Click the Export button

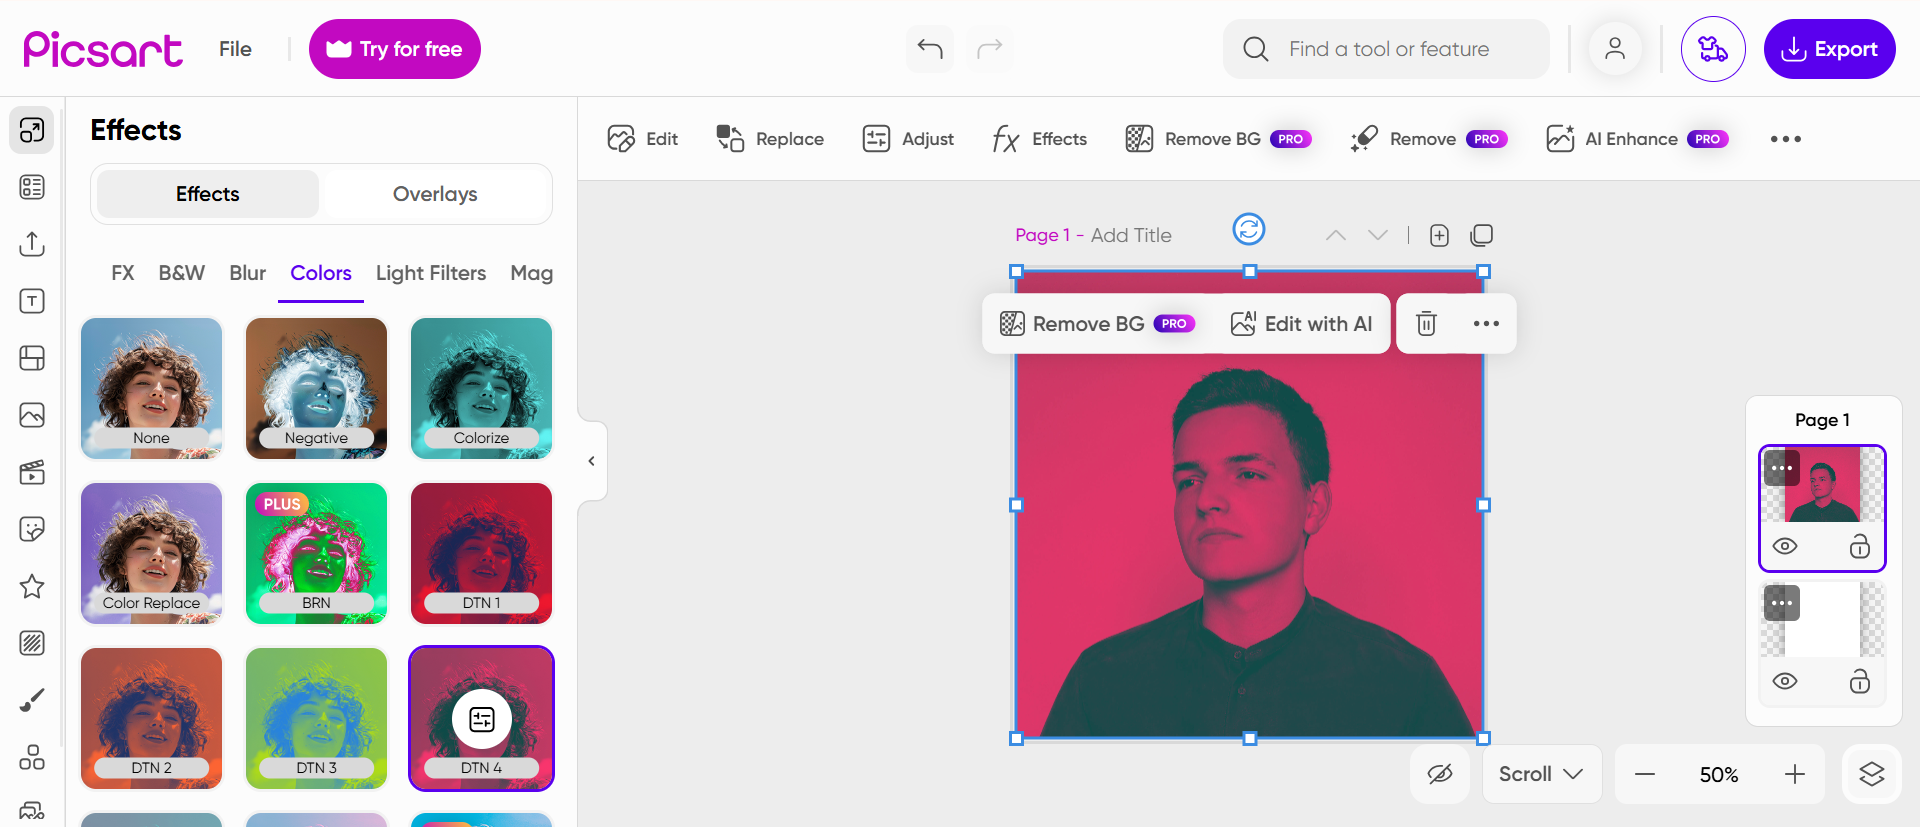click(1829, 49)
